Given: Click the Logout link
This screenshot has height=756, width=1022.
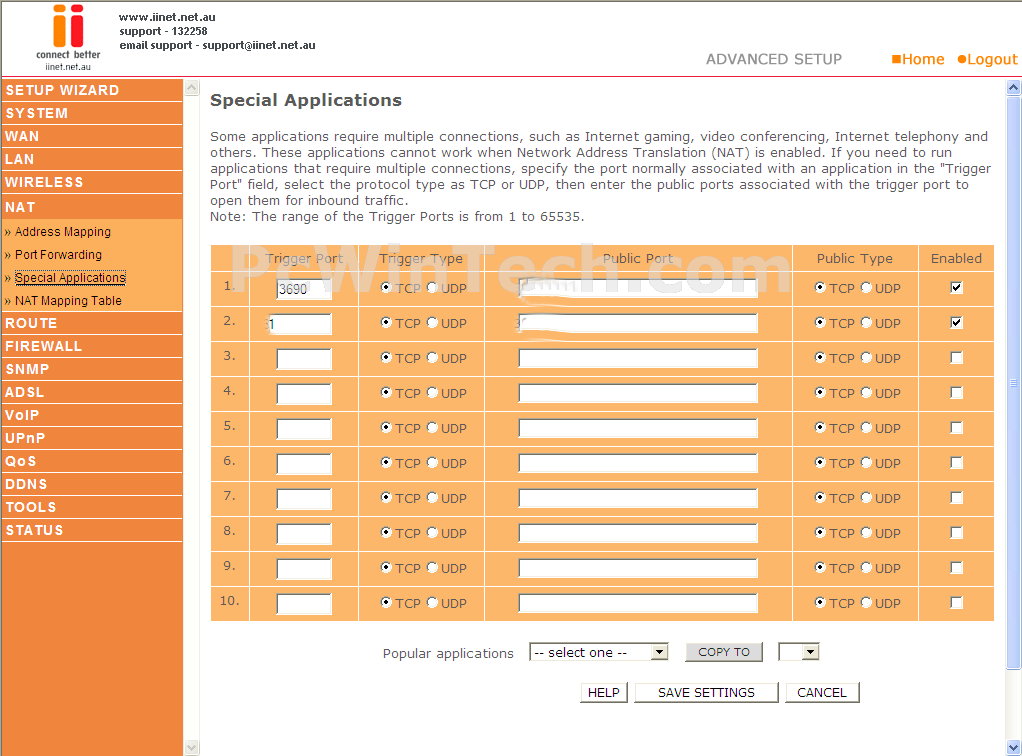Looking at the screenshot, I should coord(987,59).
